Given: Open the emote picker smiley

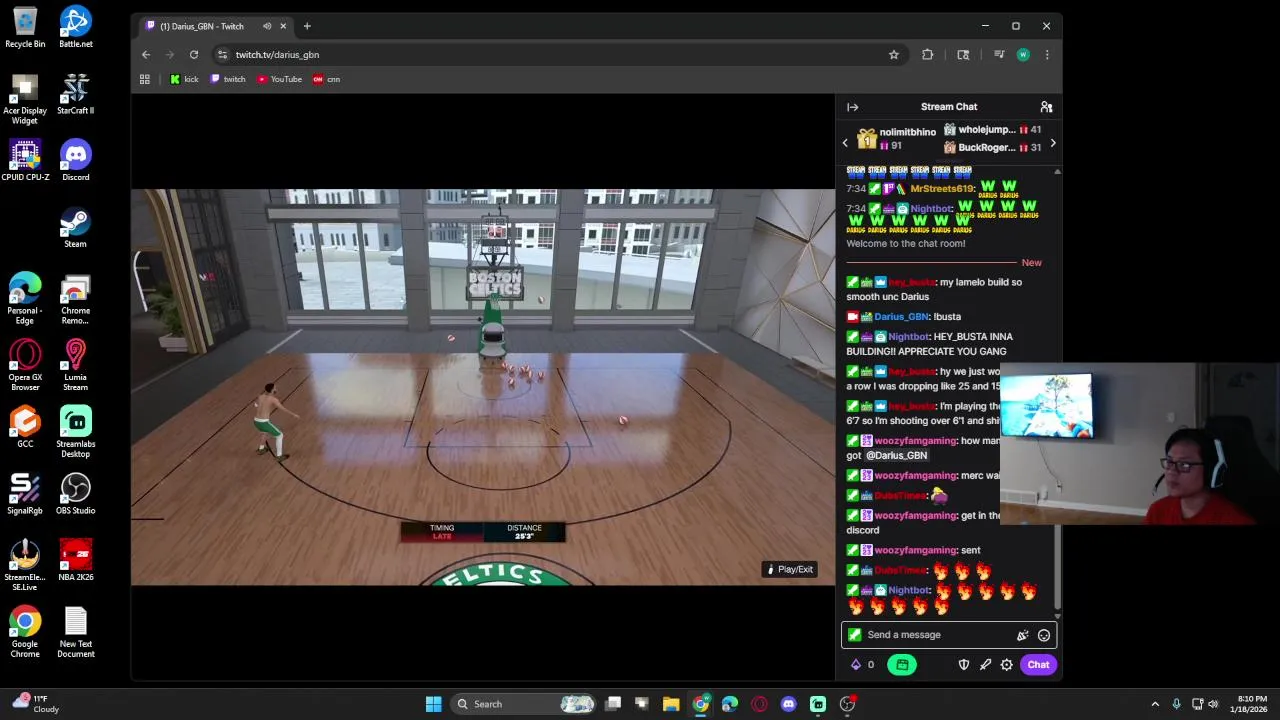Looking at the screenshot, I should point(1044,635).
